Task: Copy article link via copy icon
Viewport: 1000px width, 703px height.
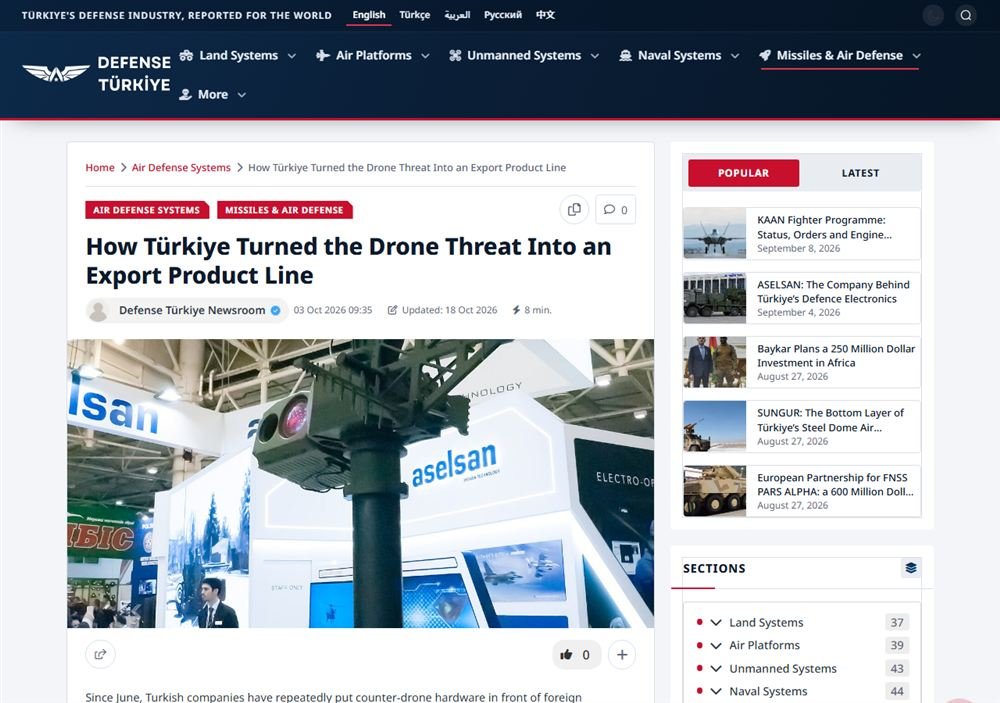Action: (574, 209)
